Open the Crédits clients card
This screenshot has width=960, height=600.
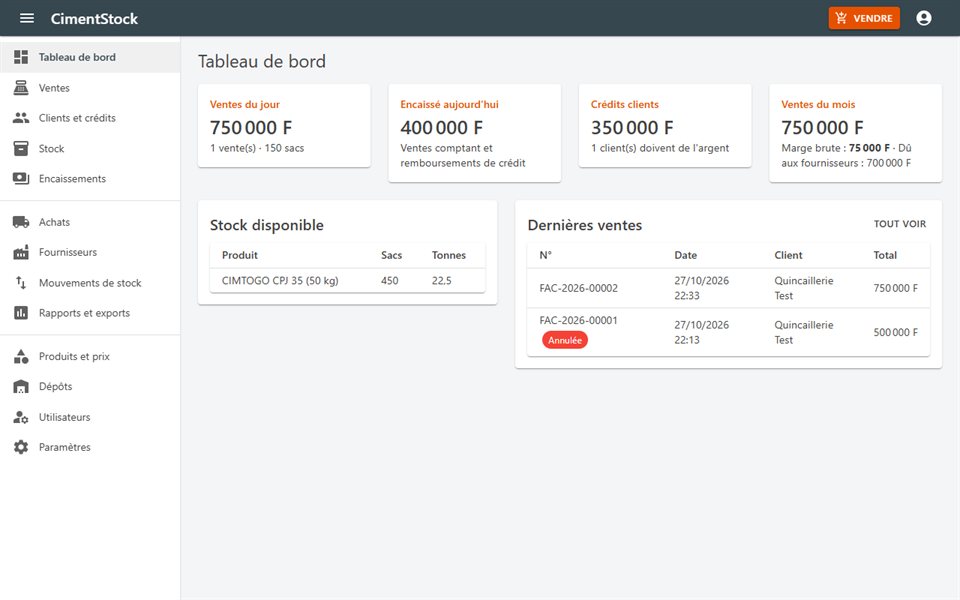coord(665,126)
